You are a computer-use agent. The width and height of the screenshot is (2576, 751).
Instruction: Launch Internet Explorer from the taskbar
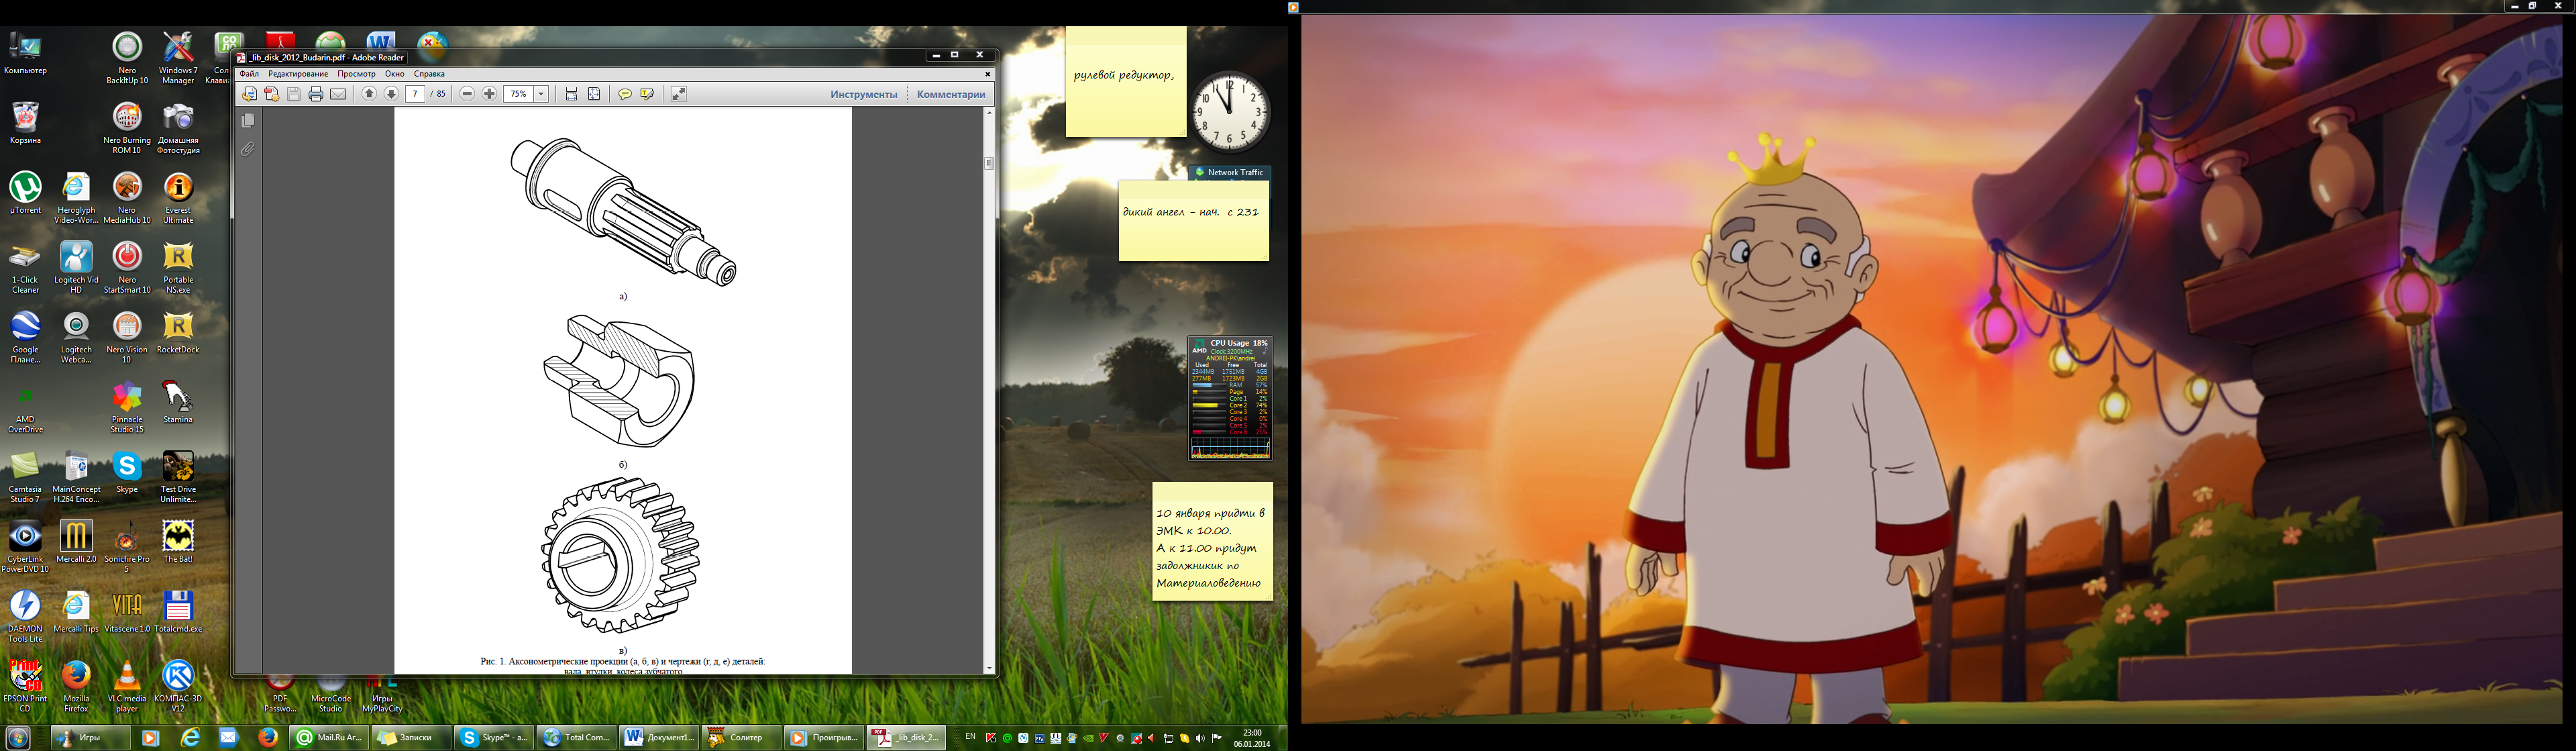pyautogui.click(x=190, y=738)
